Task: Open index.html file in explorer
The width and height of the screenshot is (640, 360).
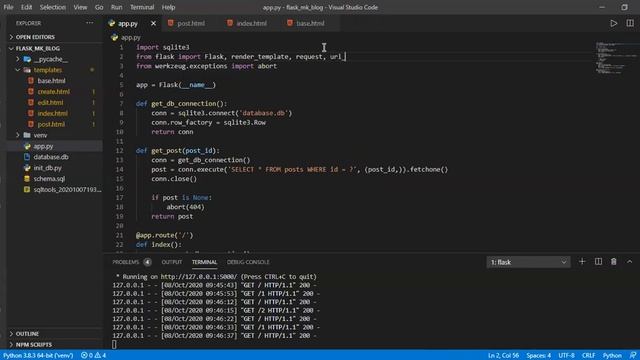Action: 53,113
